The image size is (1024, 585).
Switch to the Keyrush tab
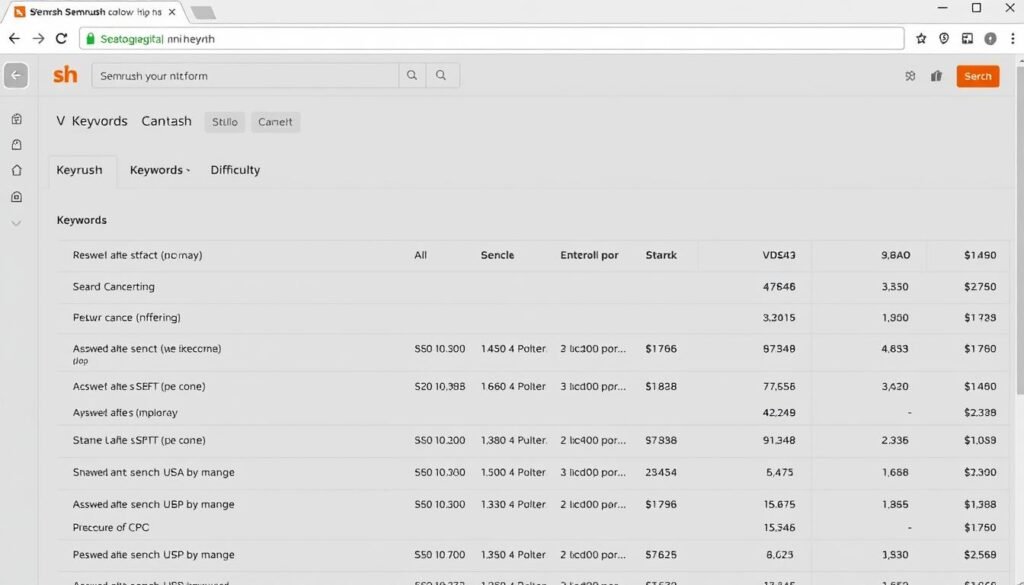[x=81, y=170]
